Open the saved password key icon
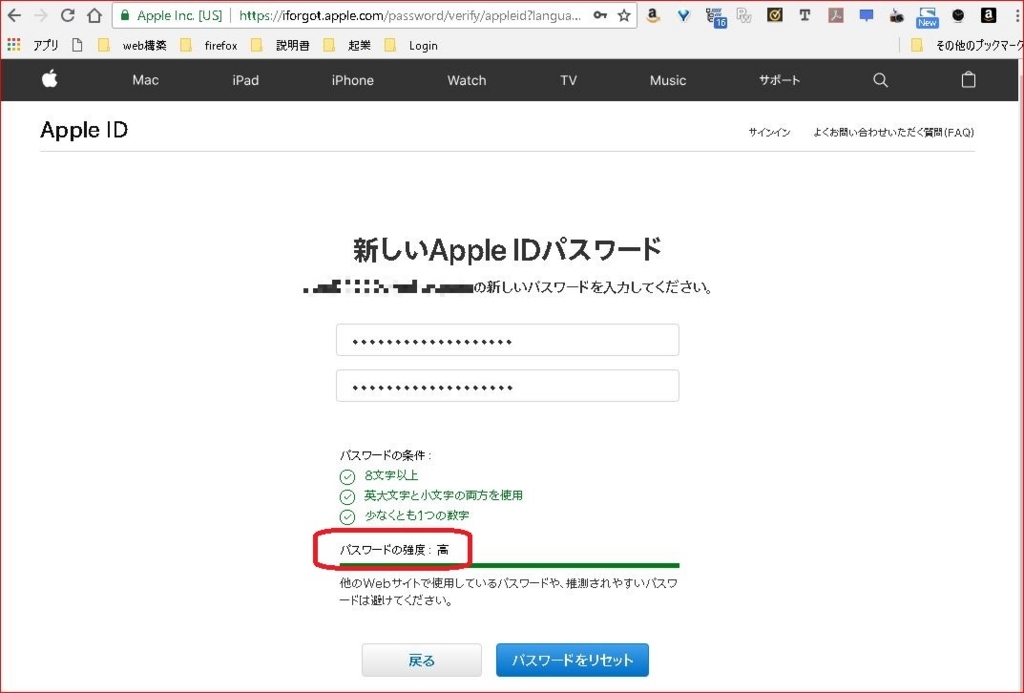This screenshot has height=693, width=1024. tap(600, 15)
